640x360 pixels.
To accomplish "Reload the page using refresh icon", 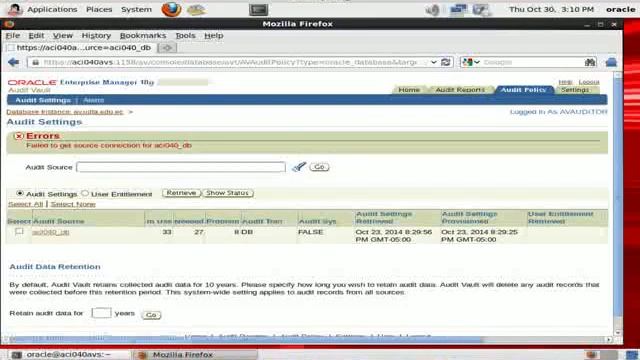I will [446, 62].
